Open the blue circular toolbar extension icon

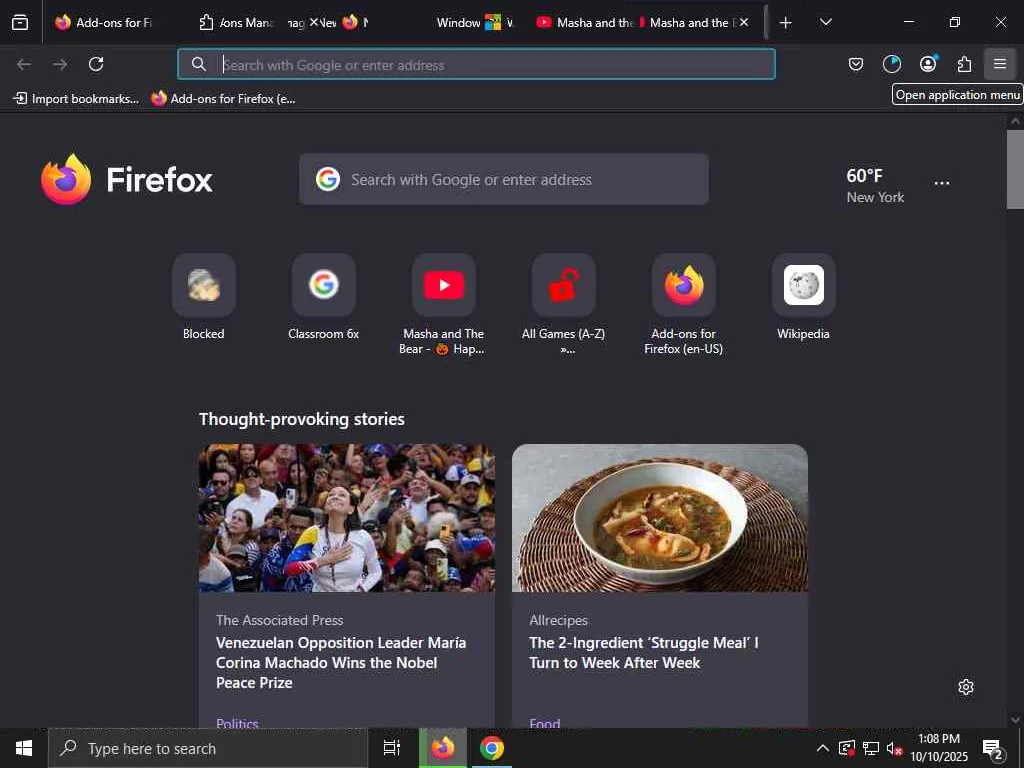891,64
